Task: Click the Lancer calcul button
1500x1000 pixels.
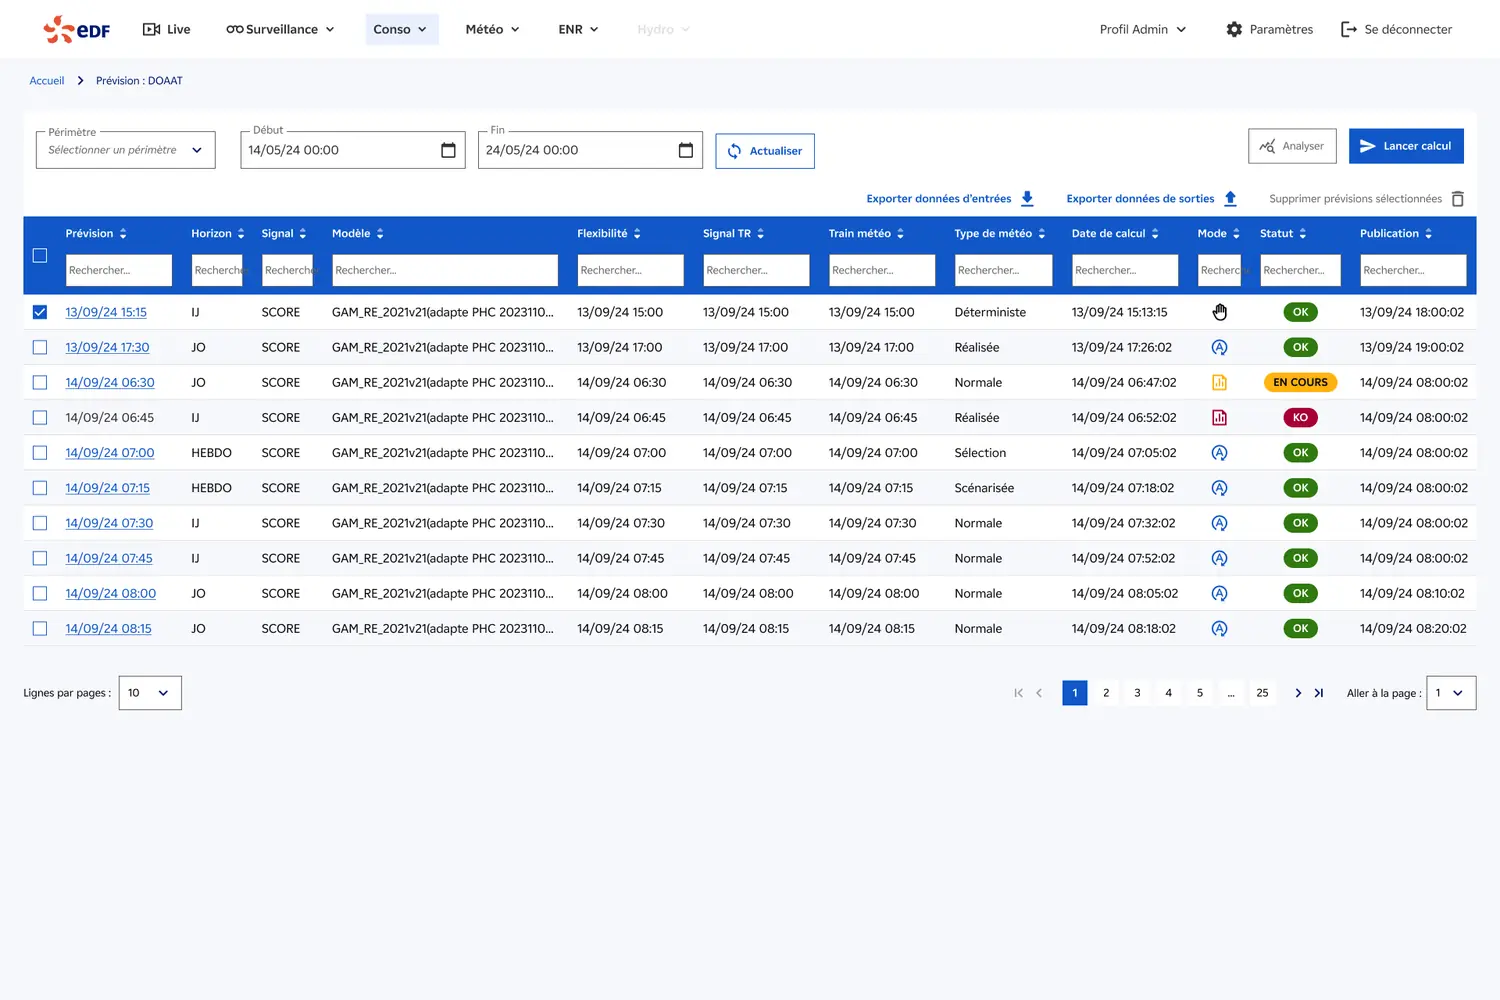Action: [1406, 146]
